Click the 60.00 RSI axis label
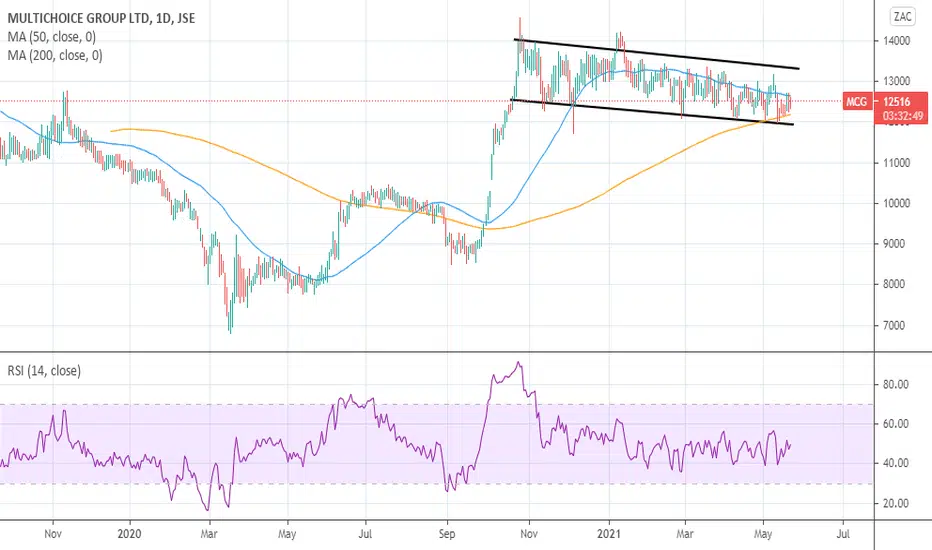Image resolution: width=932 pixels, height=550 pixels. 895,423
